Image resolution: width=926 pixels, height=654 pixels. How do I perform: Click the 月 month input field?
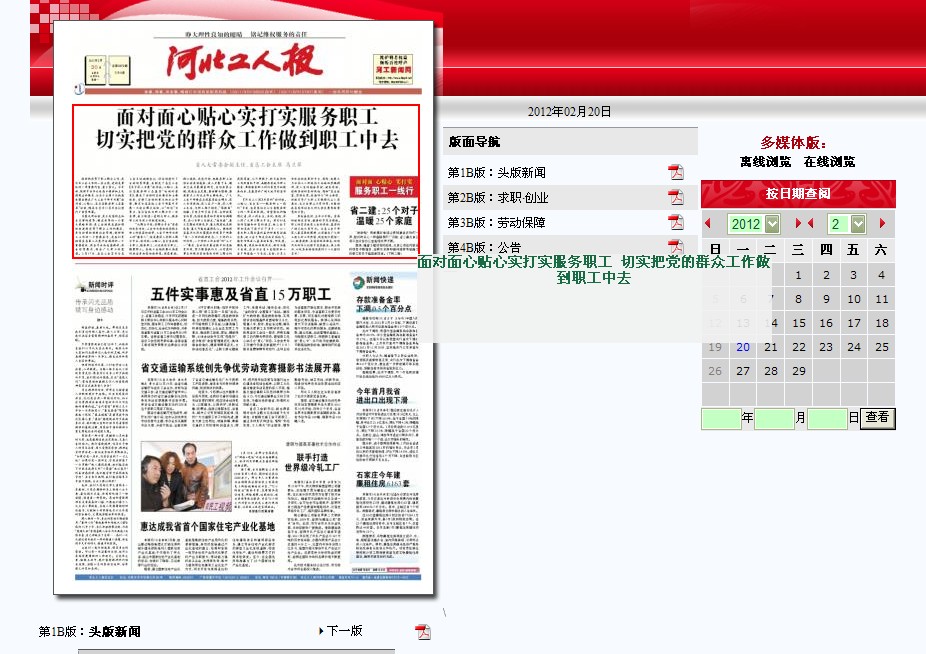(774, 418)
